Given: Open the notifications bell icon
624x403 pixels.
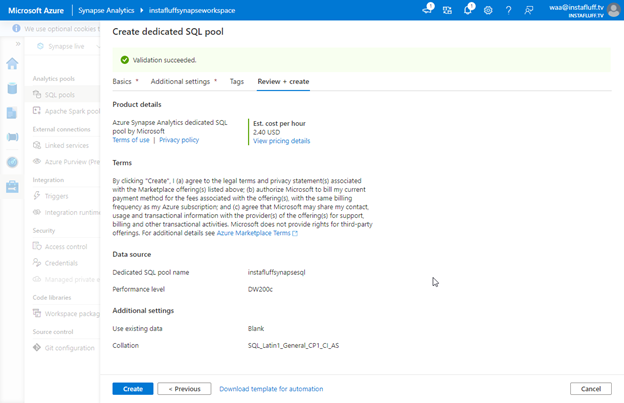Looking at the screenshot, I should click(468, 10).
